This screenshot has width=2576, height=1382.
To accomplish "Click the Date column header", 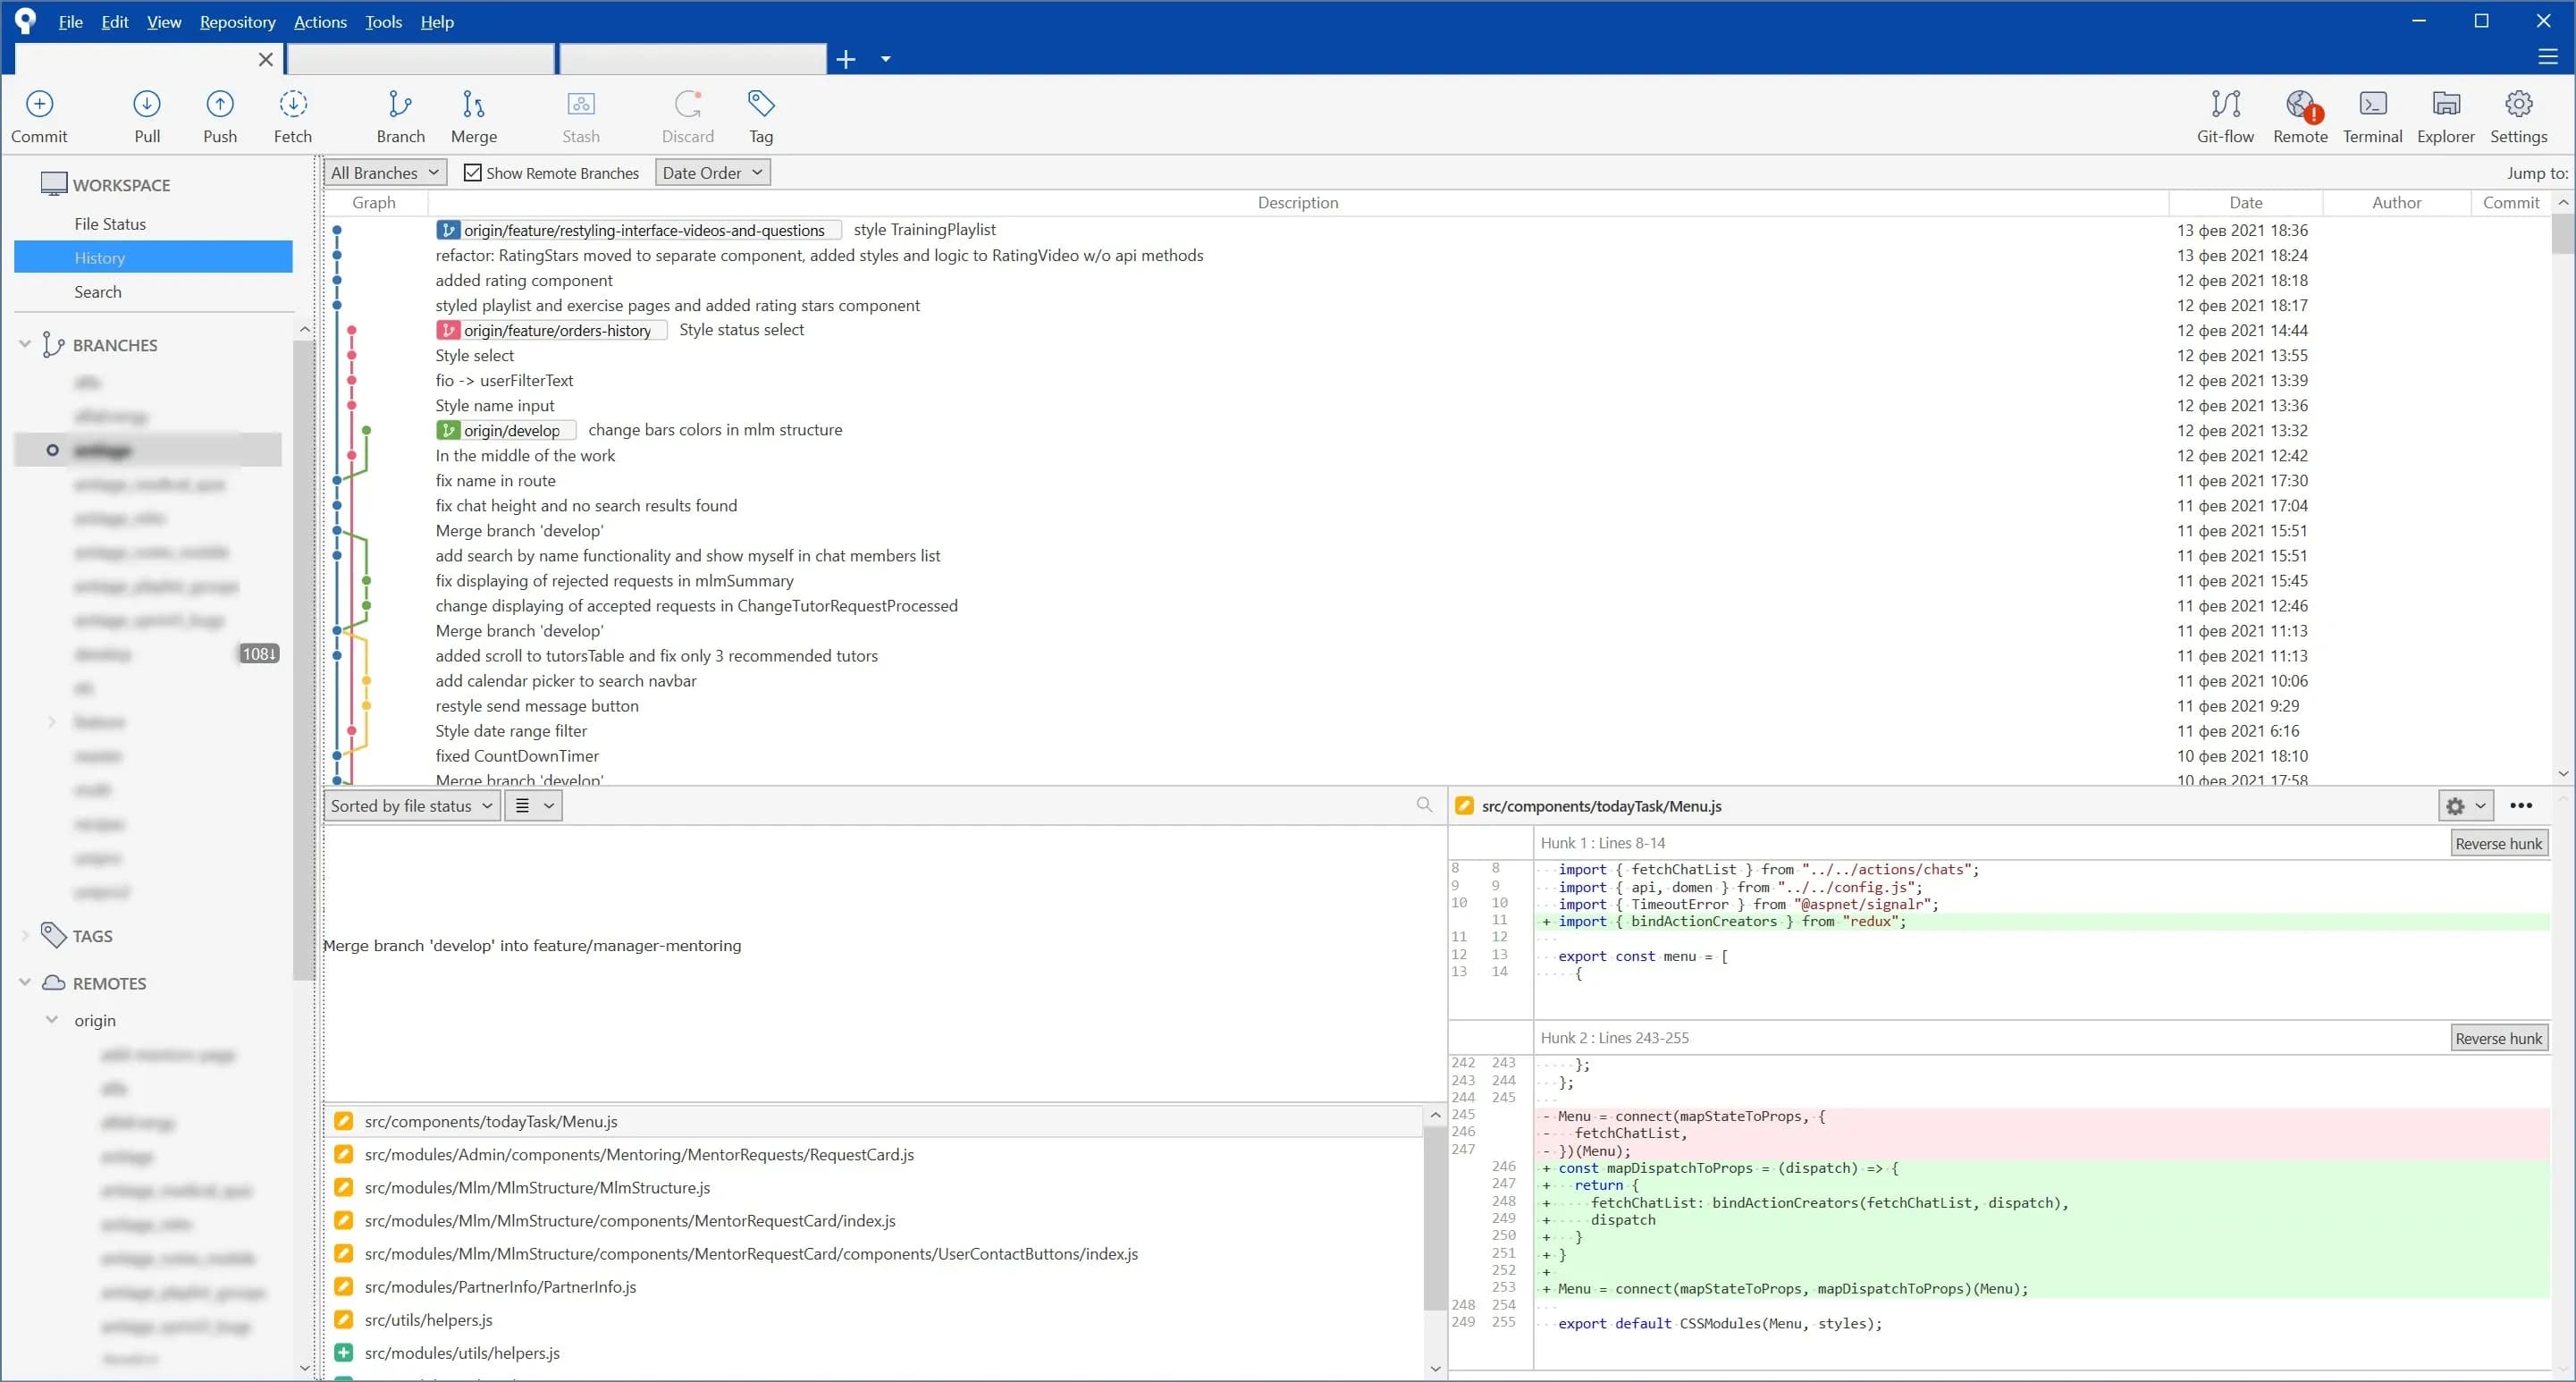I will [x=2245, y=203].
